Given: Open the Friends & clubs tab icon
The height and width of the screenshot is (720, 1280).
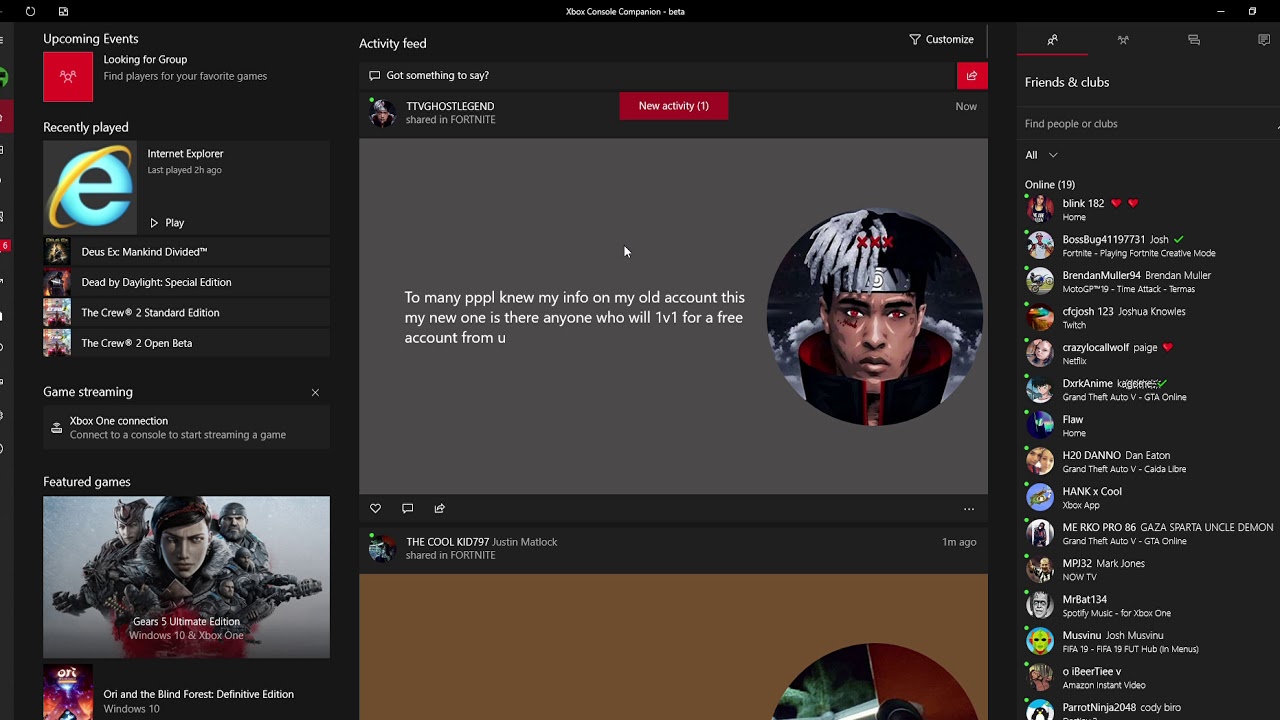Looking at the screenshot, I should (x=1052, y=40).
